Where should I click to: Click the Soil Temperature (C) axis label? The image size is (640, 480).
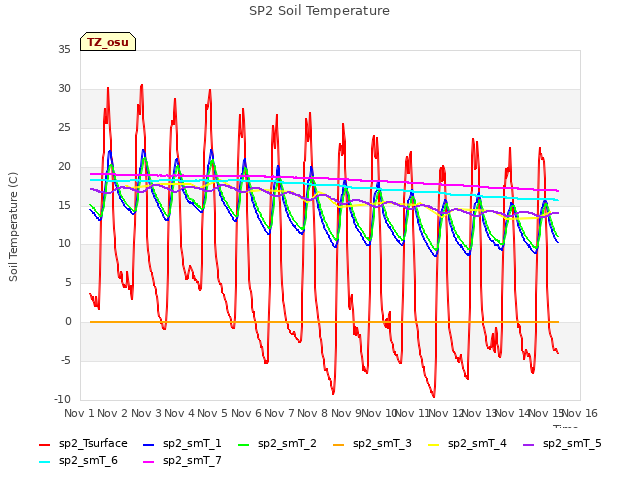(13, 227)
